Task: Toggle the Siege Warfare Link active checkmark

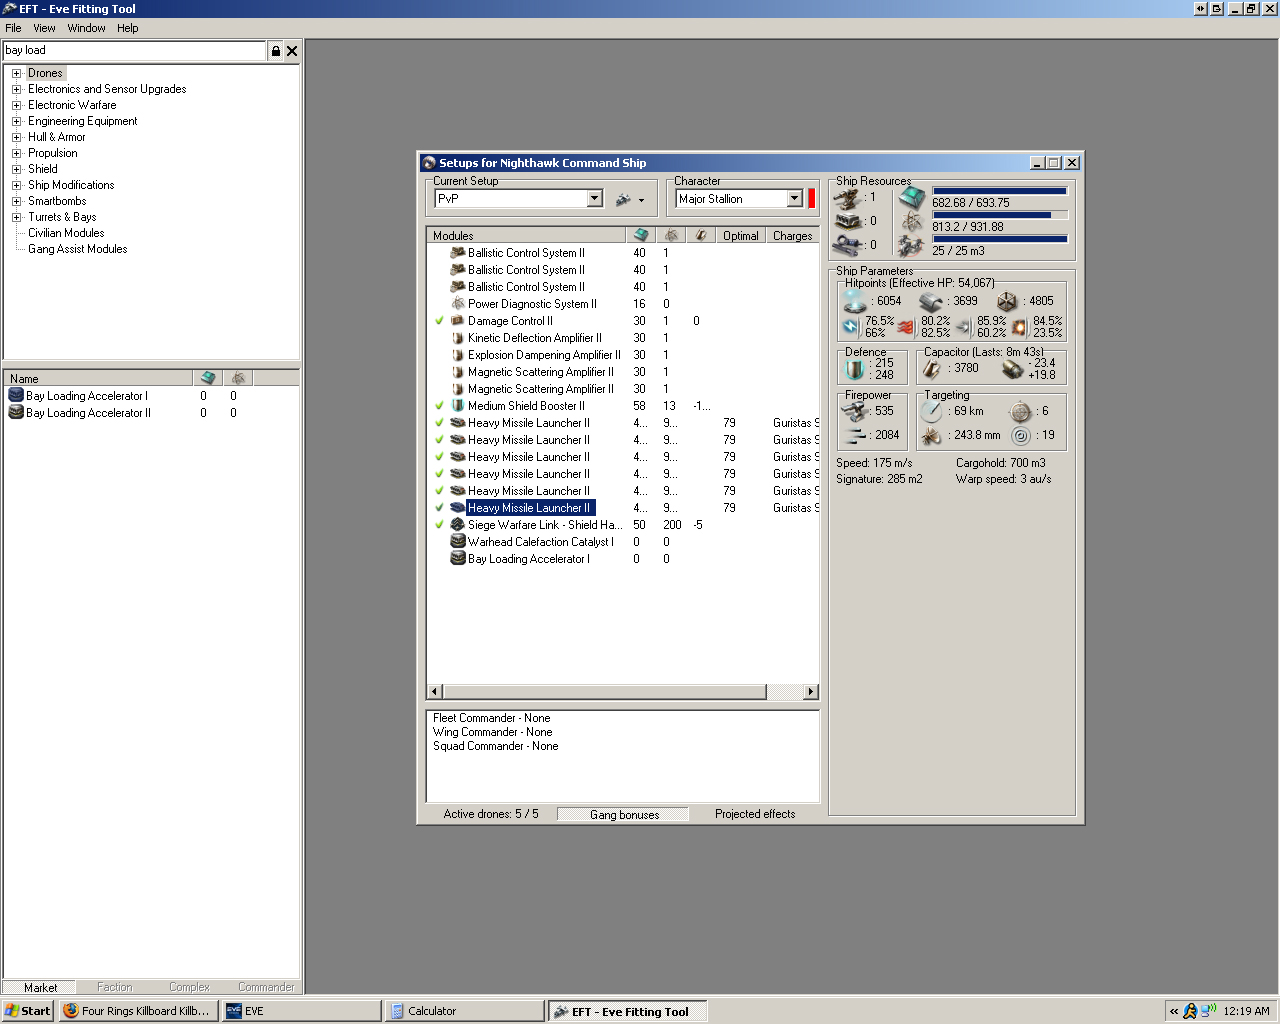Action: [439, 524]
